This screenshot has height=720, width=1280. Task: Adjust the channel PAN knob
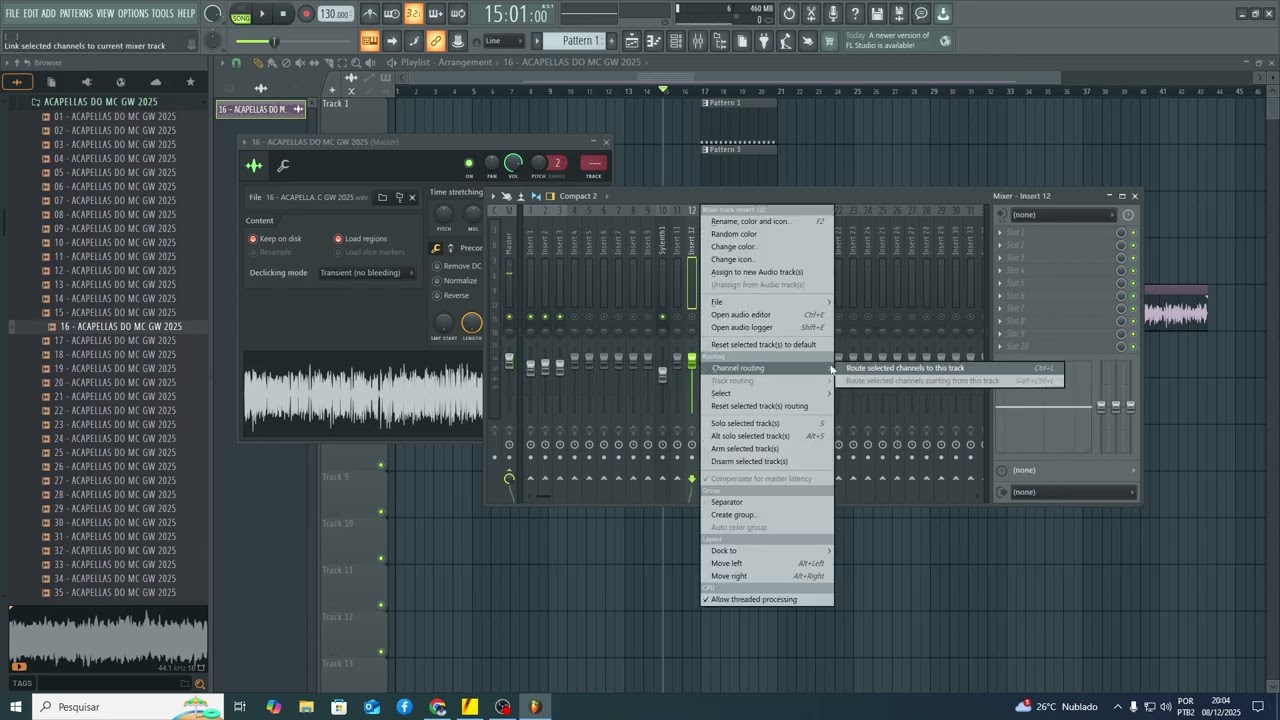(491, 163)
